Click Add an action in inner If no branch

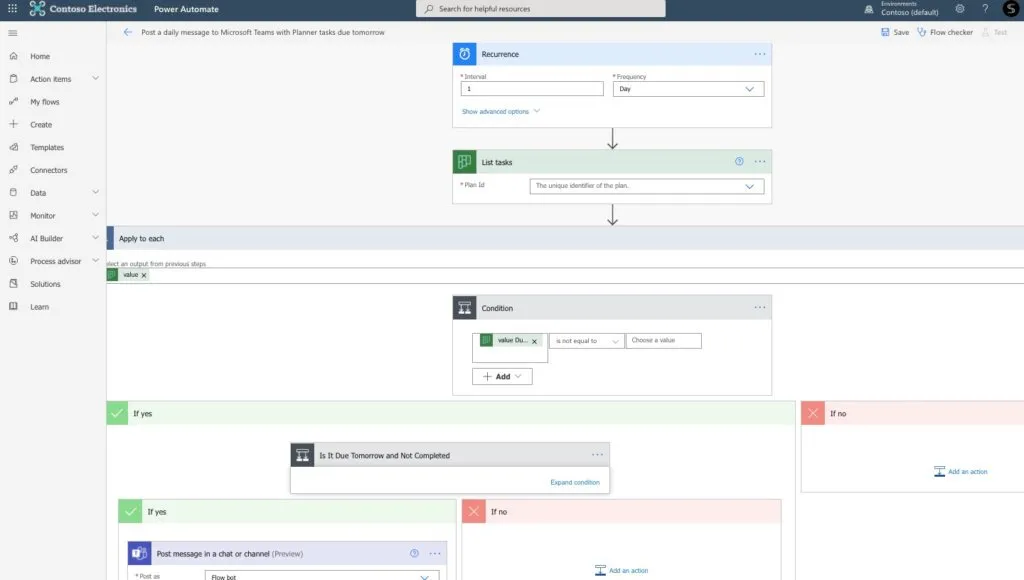point(622,570)
